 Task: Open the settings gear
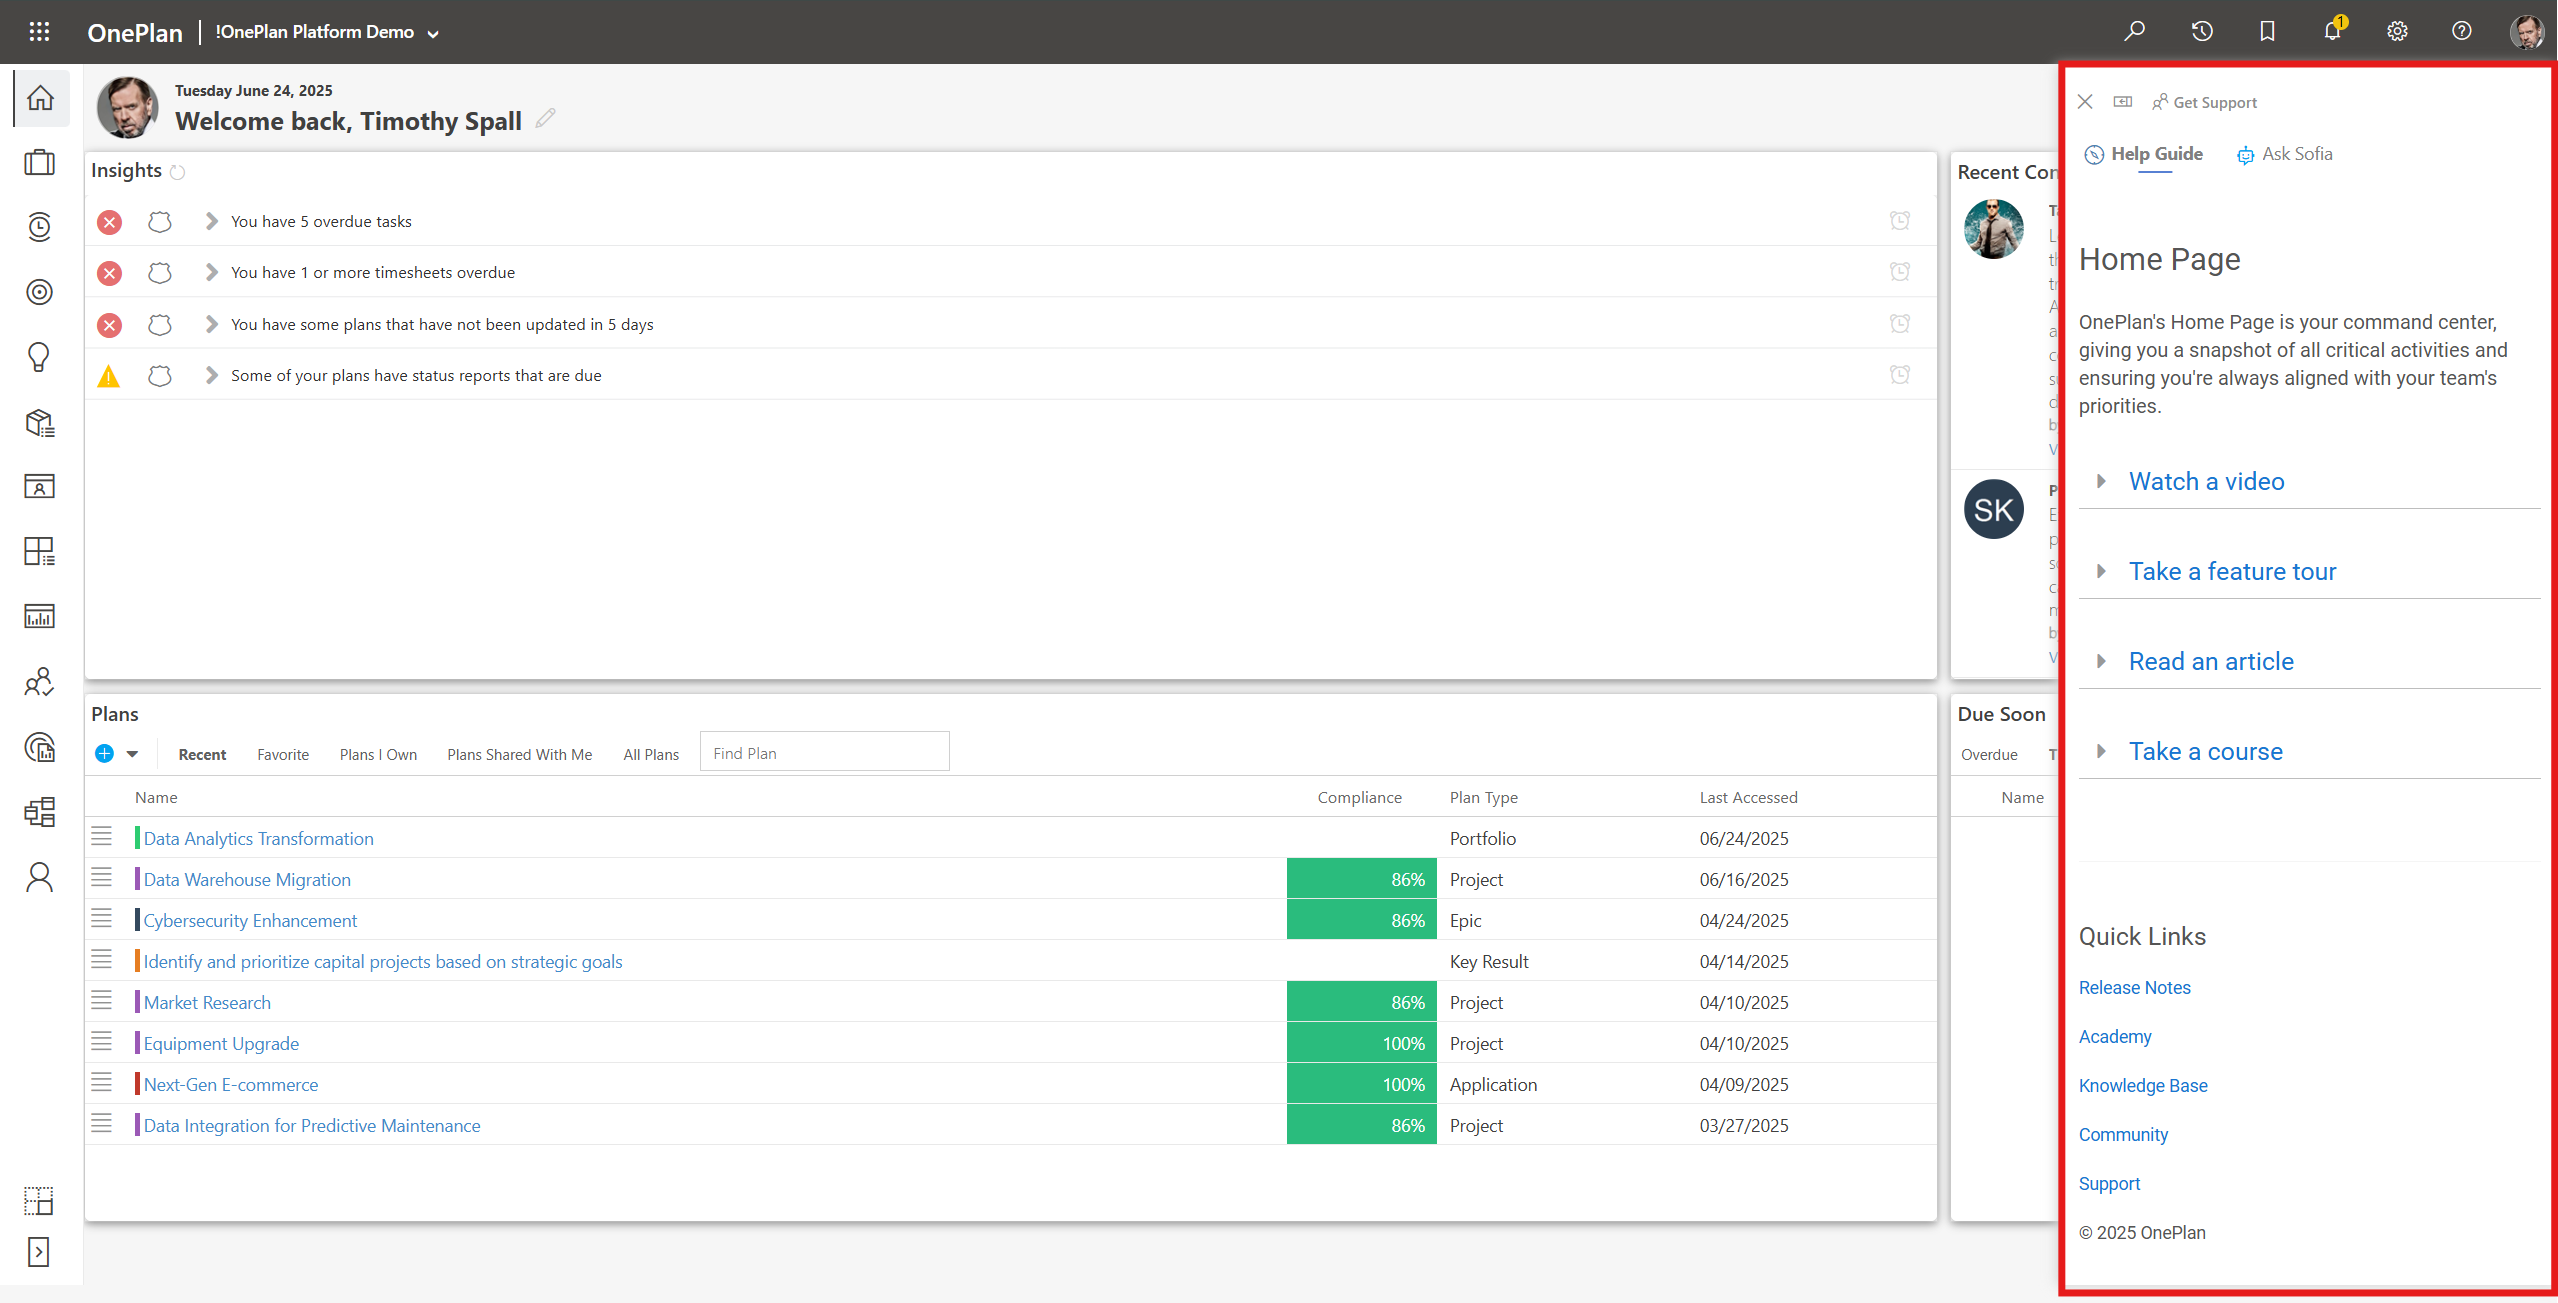coord(2397,31)
